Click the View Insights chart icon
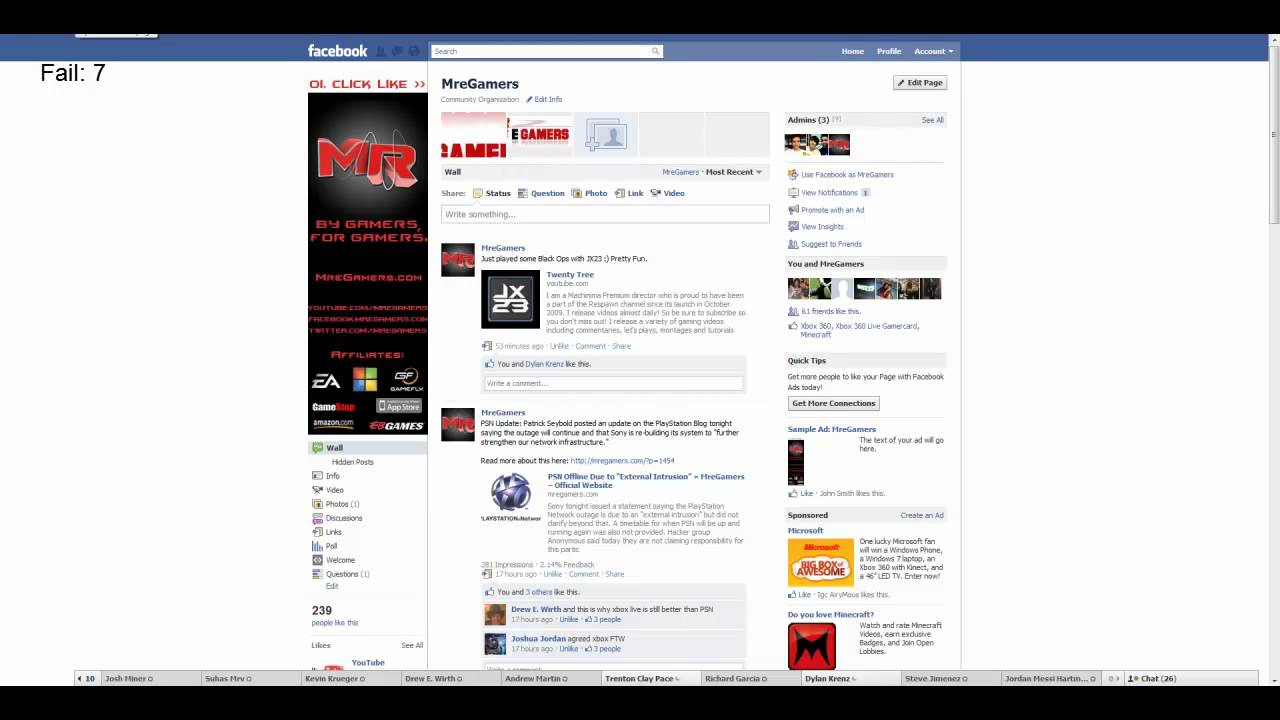1280x720 pixels. [x=793, y=227]
